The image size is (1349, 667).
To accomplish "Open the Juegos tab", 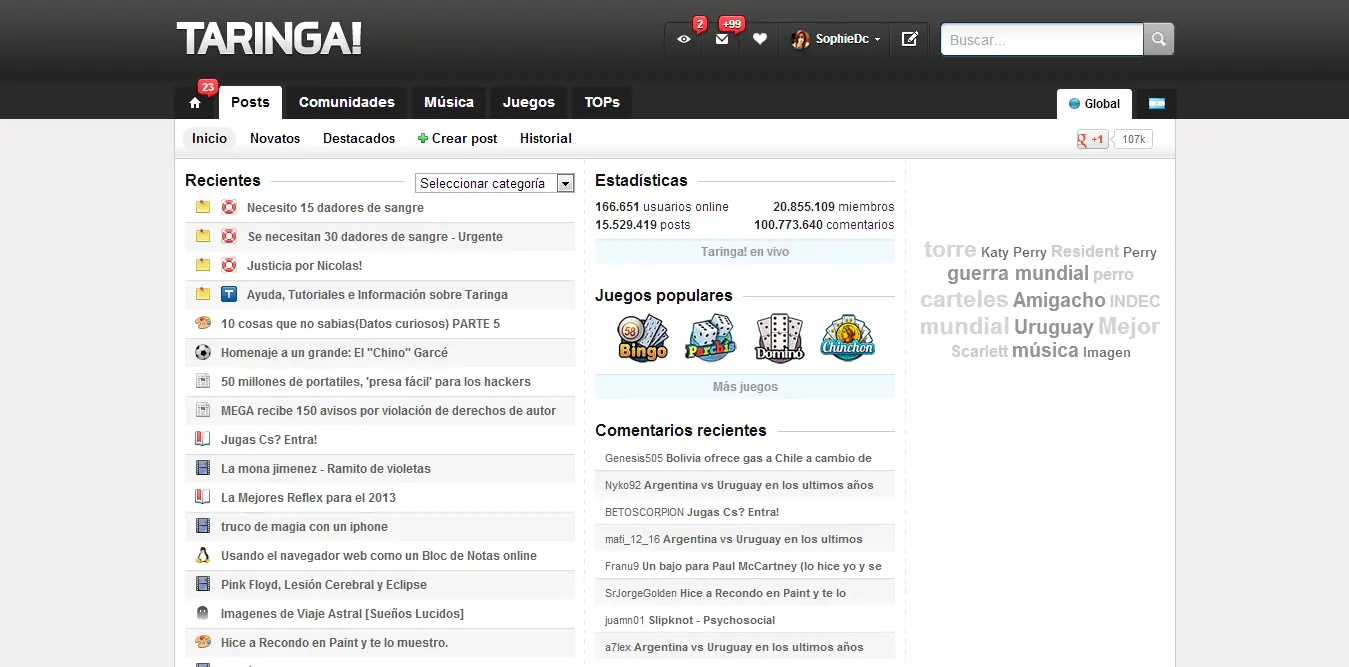I will point(529,102).
